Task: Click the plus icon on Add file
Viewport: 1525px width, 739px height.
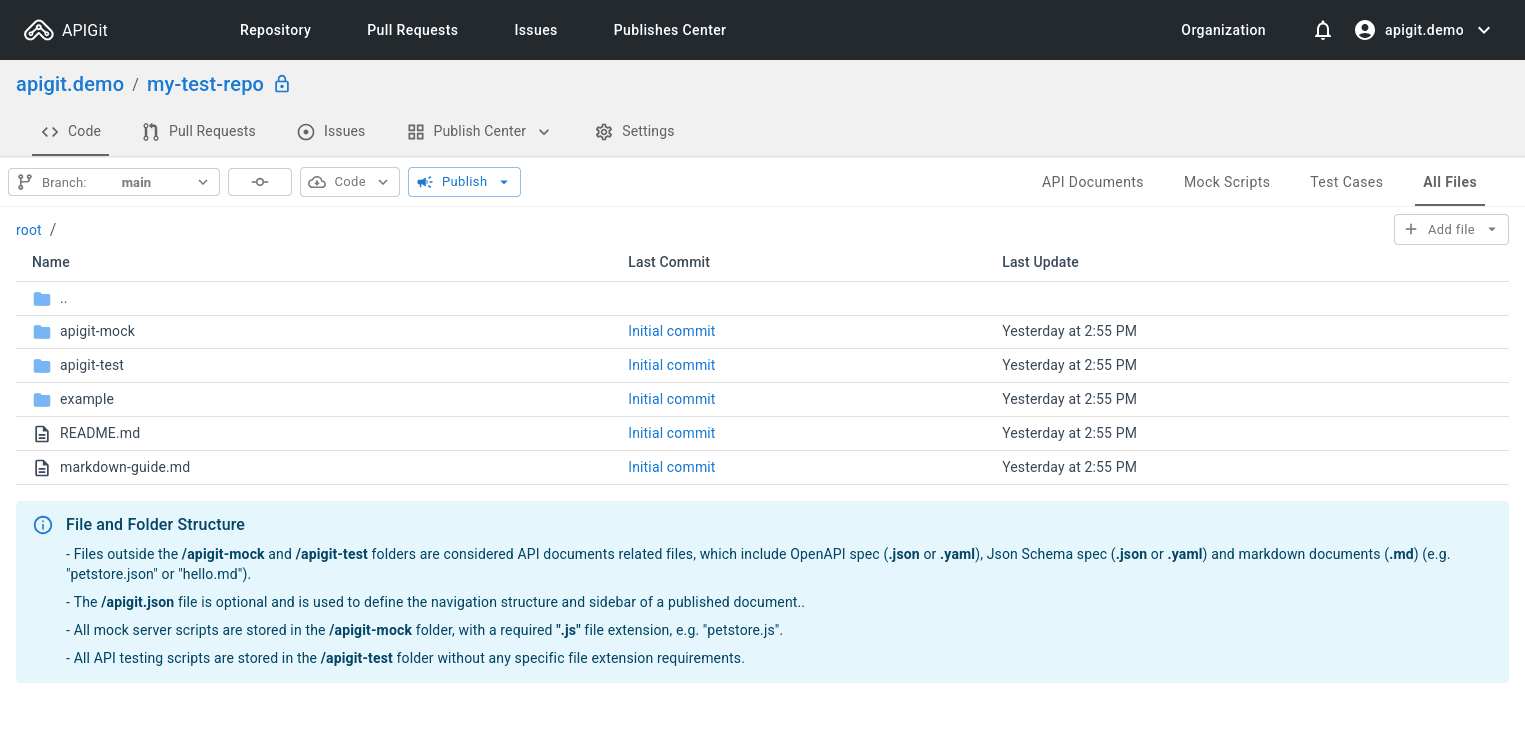Action: pyautogui.click(x=1411, y=229)
